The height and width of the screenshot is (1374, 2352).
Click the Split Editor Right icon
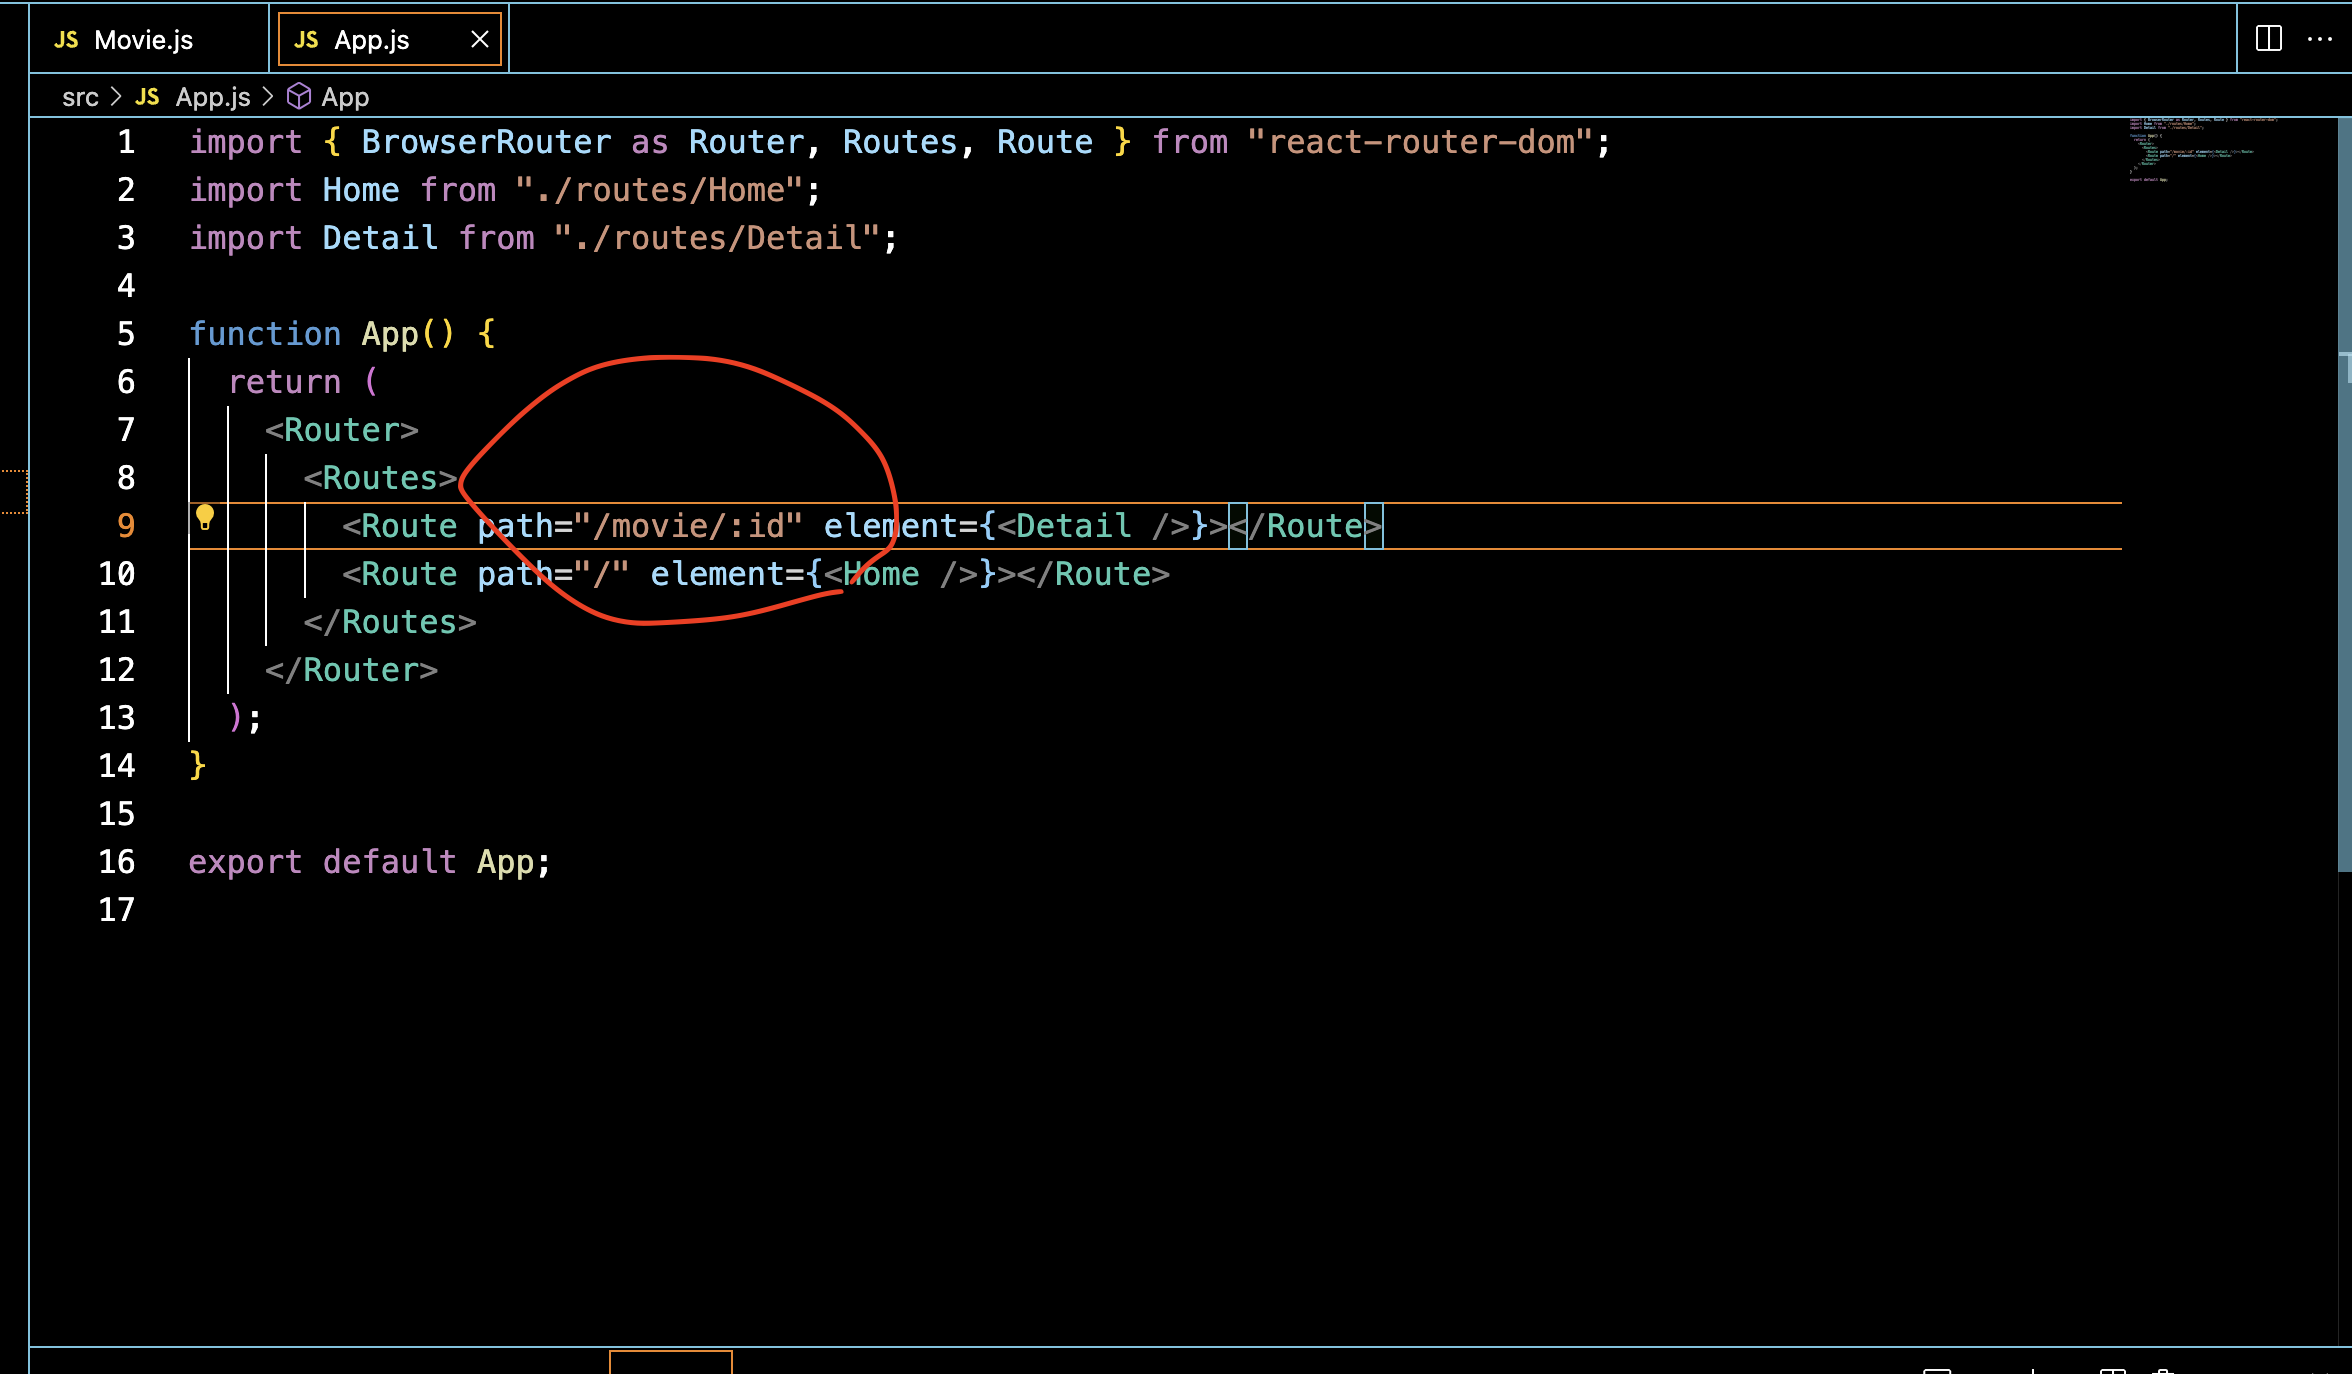coord(2269,39)
